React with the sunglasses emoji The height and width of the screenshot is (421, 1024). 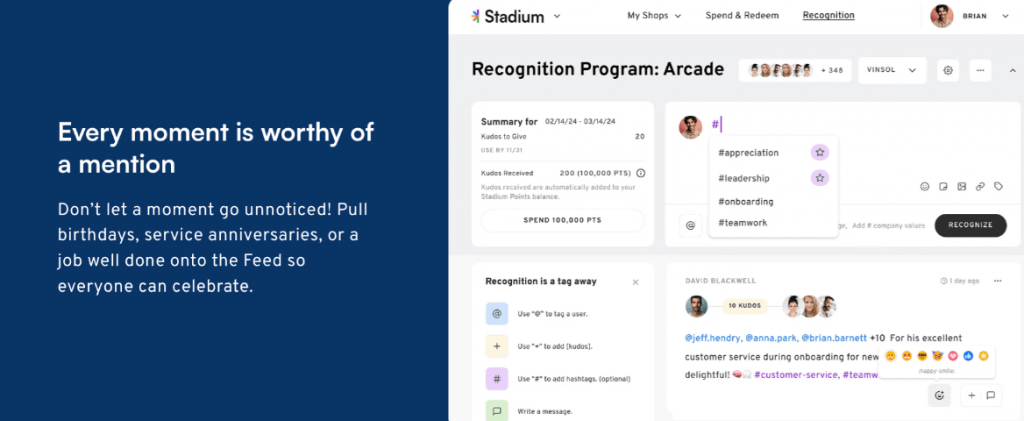point(922,356)
